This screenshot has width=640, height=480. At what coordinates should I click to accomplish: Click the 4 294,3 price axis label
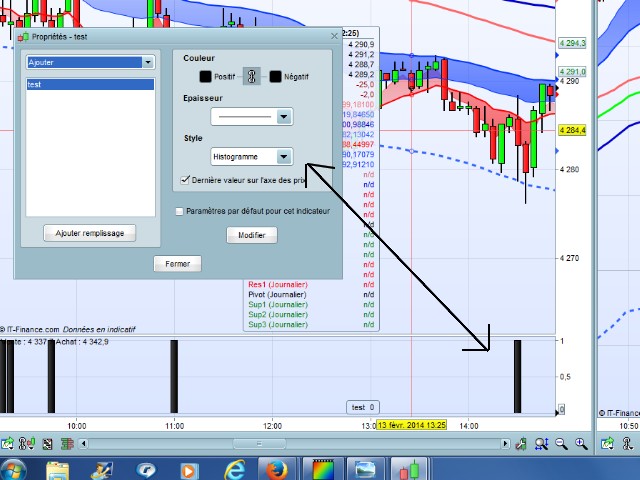coord(572,43)
